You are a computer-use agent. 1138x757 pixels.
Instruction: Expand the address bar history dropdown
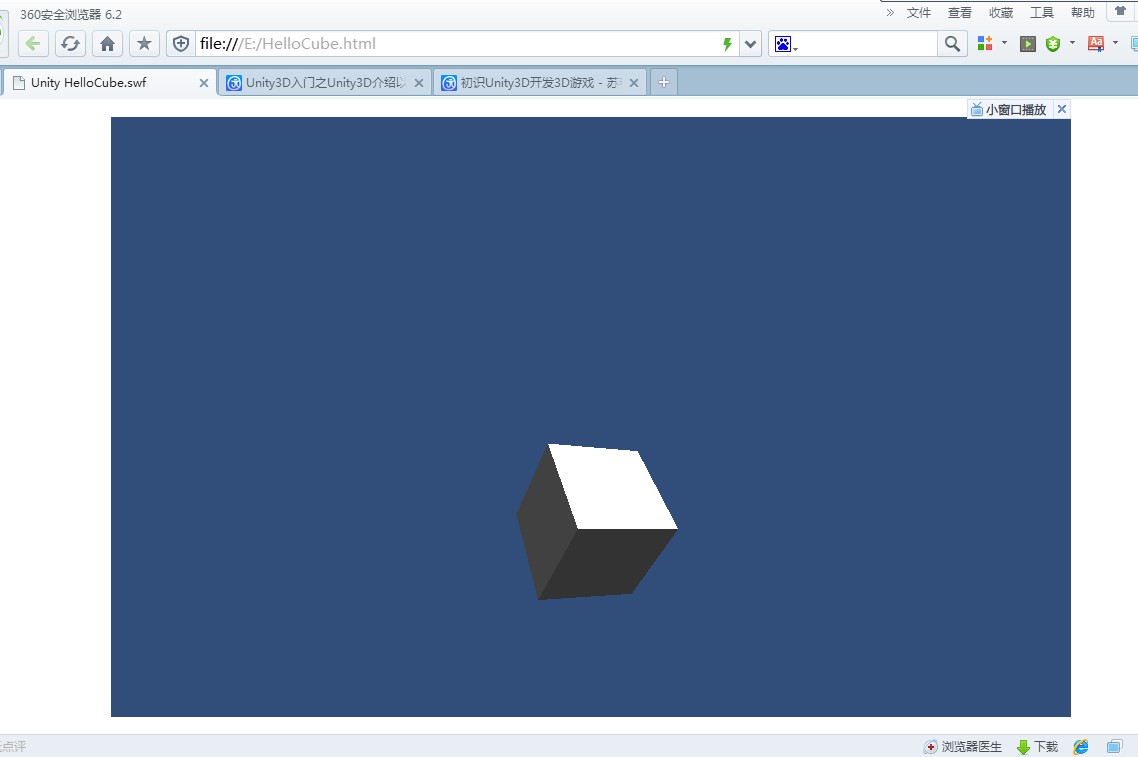[750, 44]
